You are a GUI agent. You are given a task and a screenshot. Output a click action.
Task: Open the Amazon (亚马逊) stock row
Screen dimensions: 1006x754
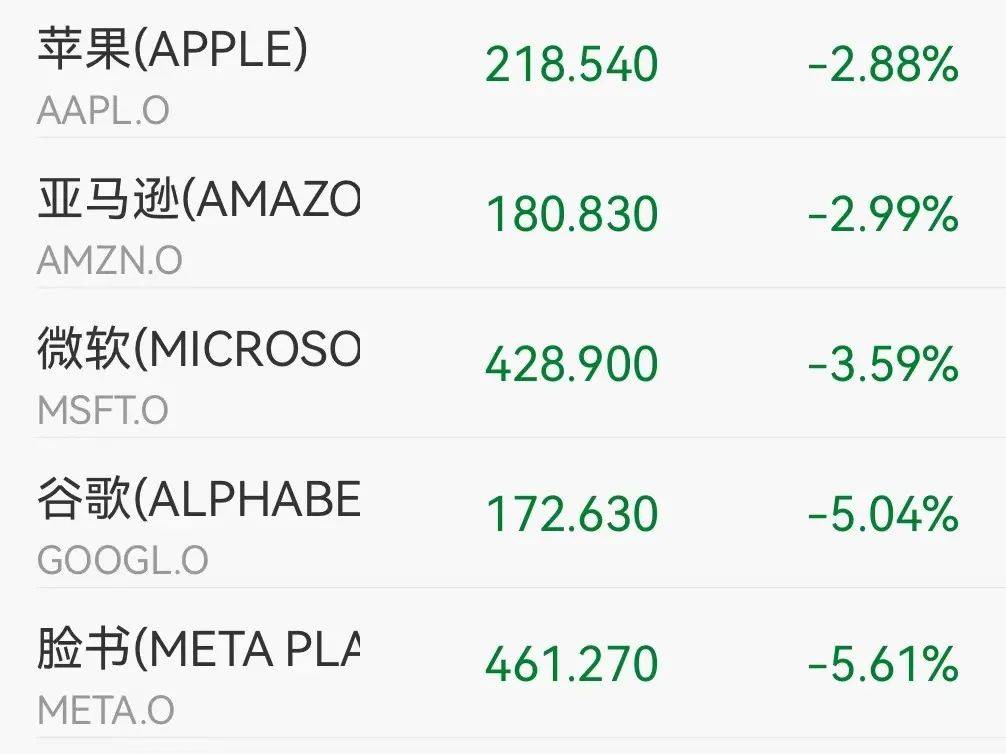[503, 213]
